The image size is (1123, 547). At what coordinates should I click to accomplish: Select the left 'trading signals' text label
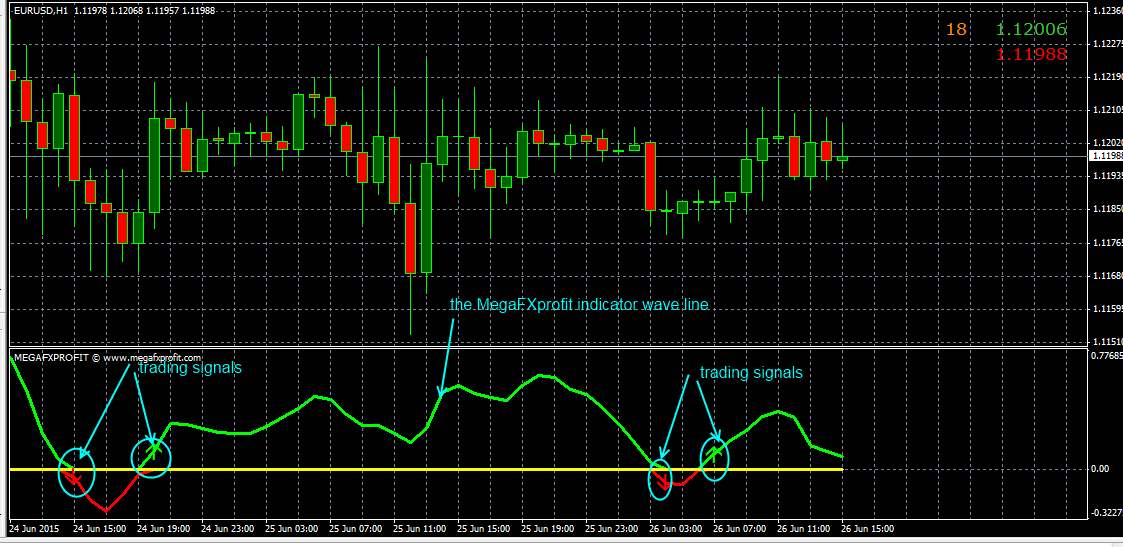point(190,368)
